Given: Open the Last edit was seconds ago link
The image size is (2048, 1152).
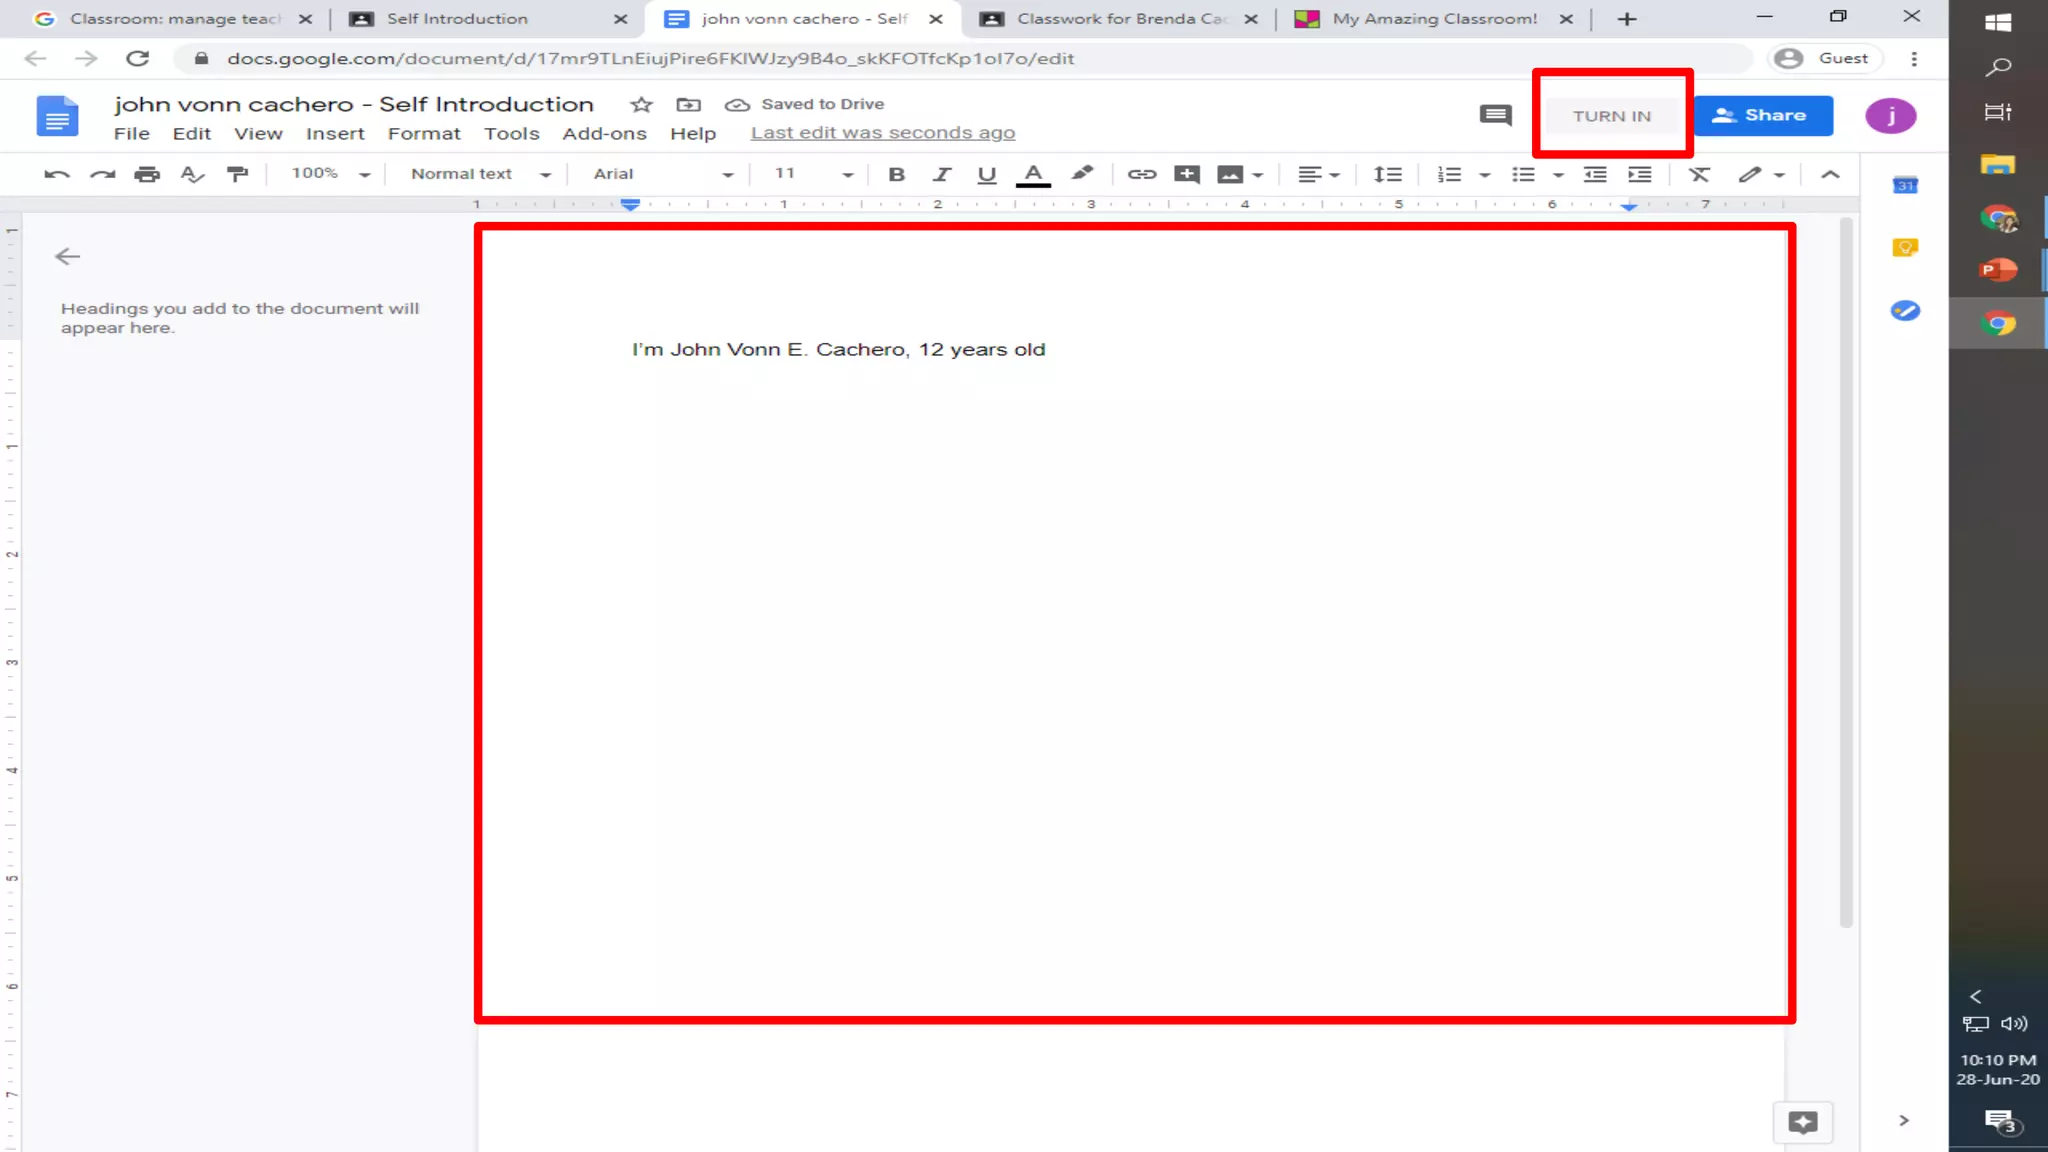Looking at the screenshot, I should pos(882,133).
